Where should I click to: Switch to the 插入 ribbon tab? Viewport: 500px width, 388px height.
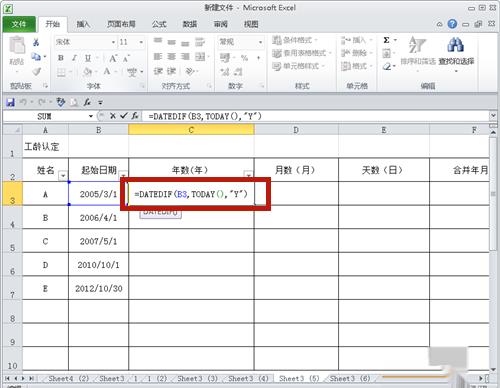click(83, 24)
